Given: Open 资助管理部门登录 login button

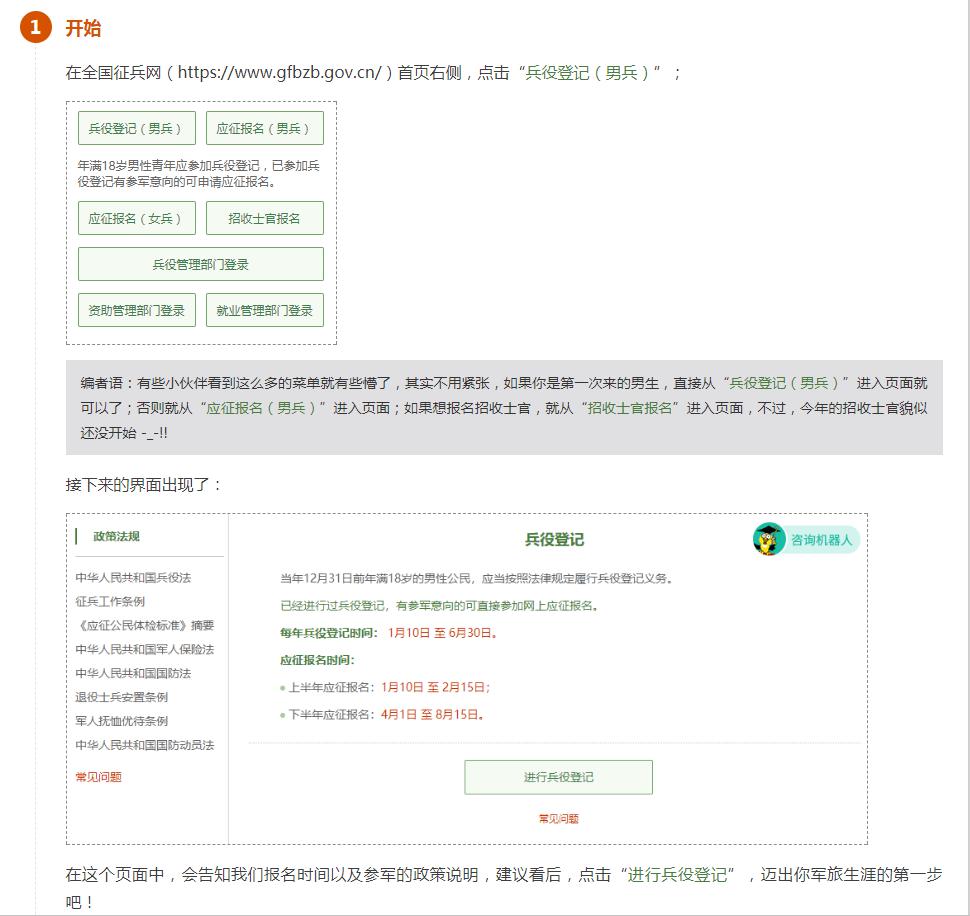Looking at the screenshot, I should (137, 310).
